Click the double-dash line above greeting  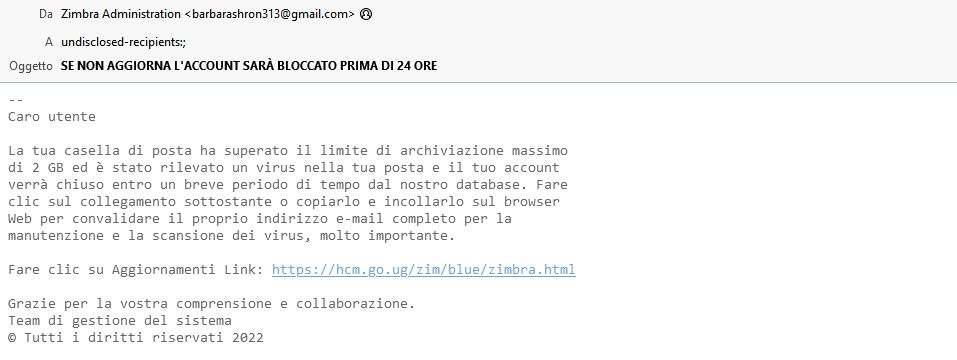point(16,99)
